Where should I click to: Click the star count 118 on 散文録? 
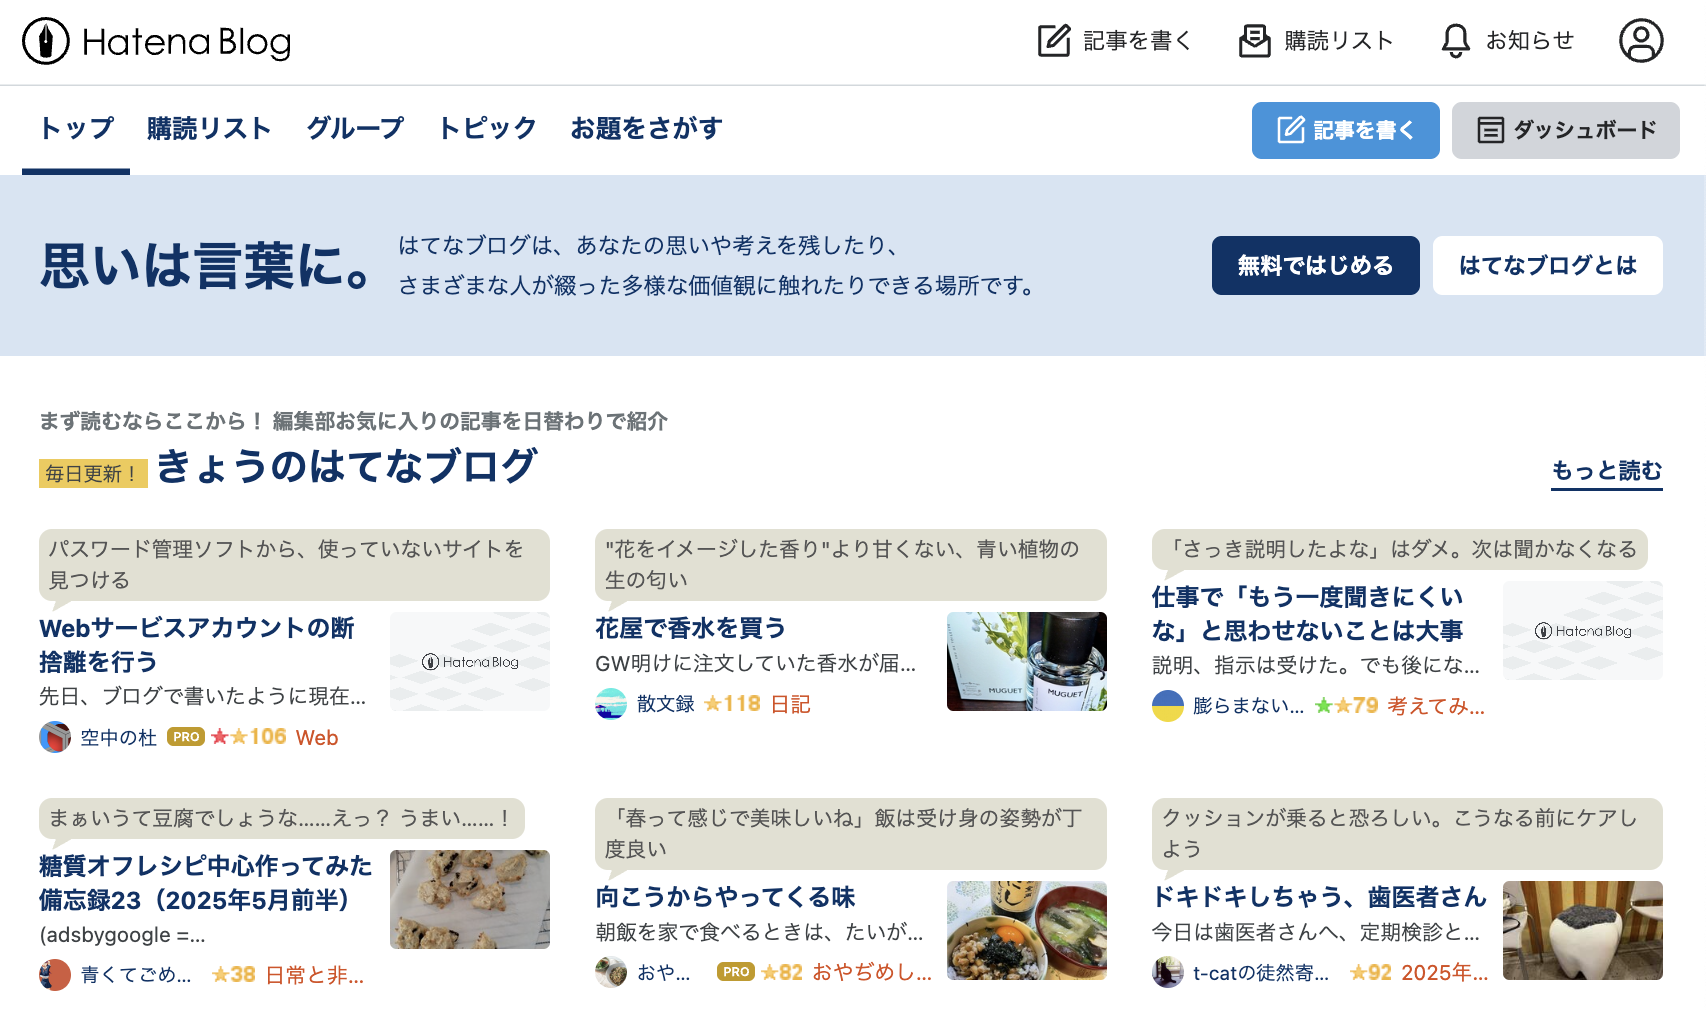(x=732, y=704)
